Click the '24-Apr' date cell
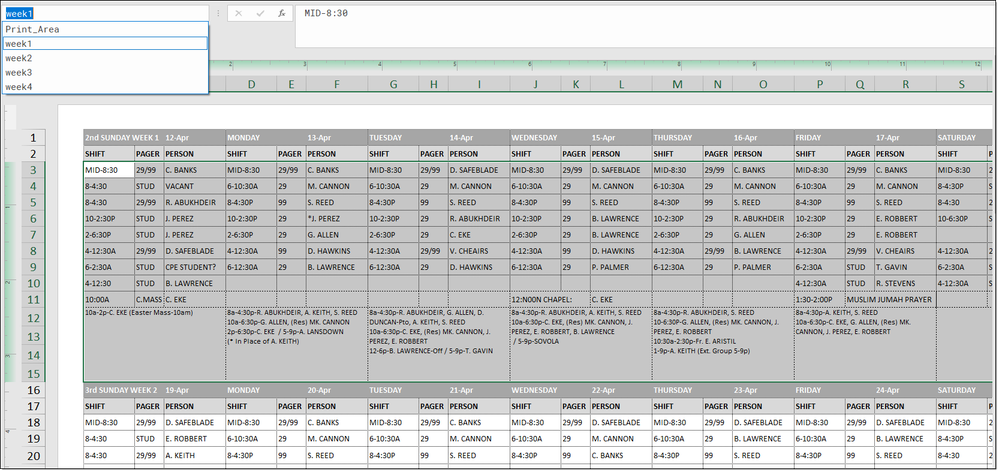The image size is (999, 472). click(x=905, y=390)
